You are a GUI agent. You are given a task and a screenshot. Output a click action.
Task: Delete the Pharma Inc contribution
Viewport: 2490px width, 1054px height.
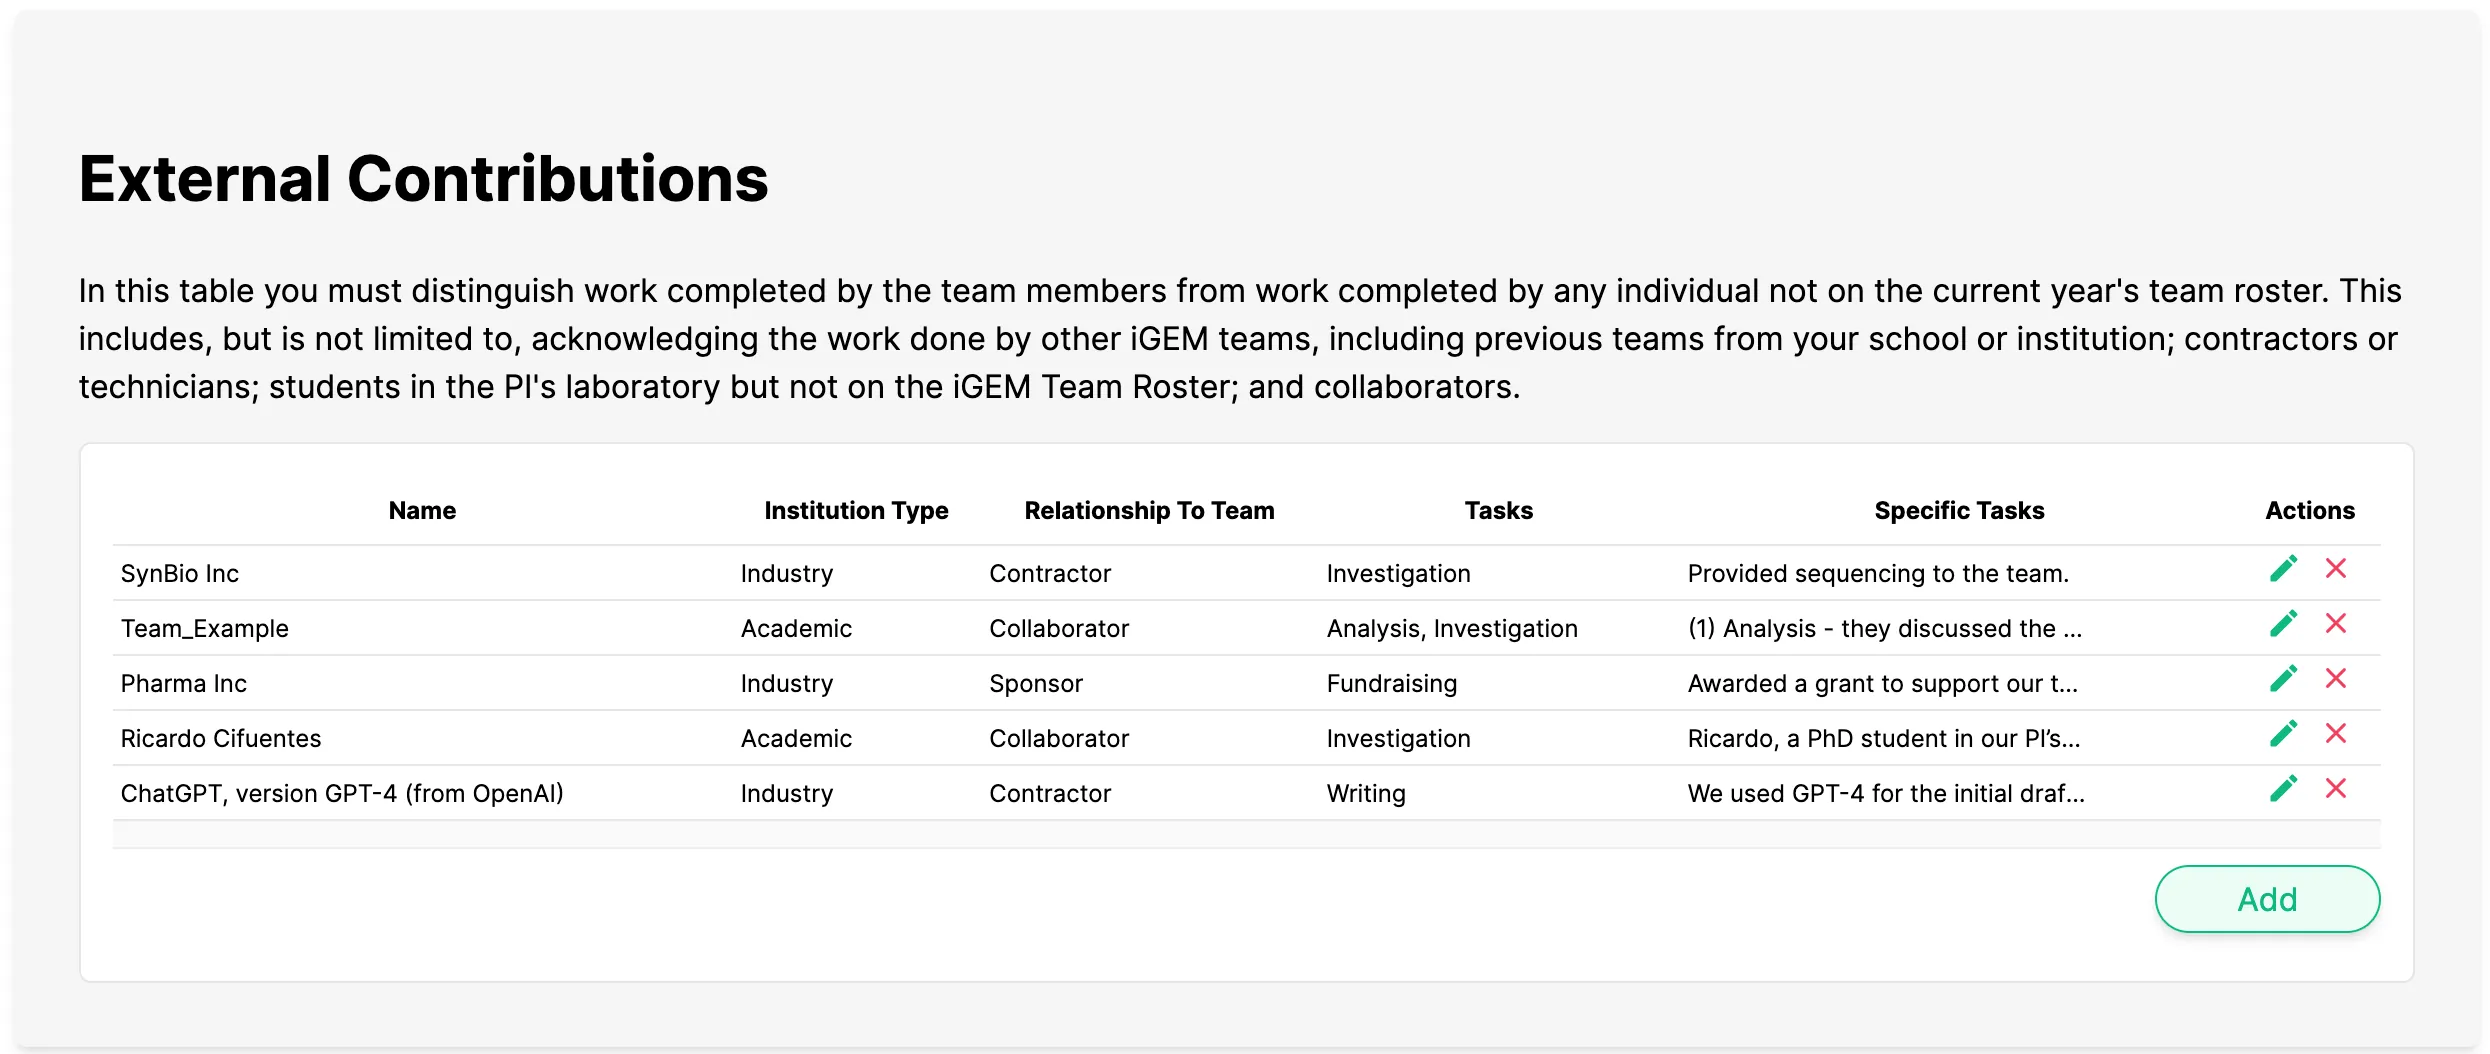coord(2336,679)
